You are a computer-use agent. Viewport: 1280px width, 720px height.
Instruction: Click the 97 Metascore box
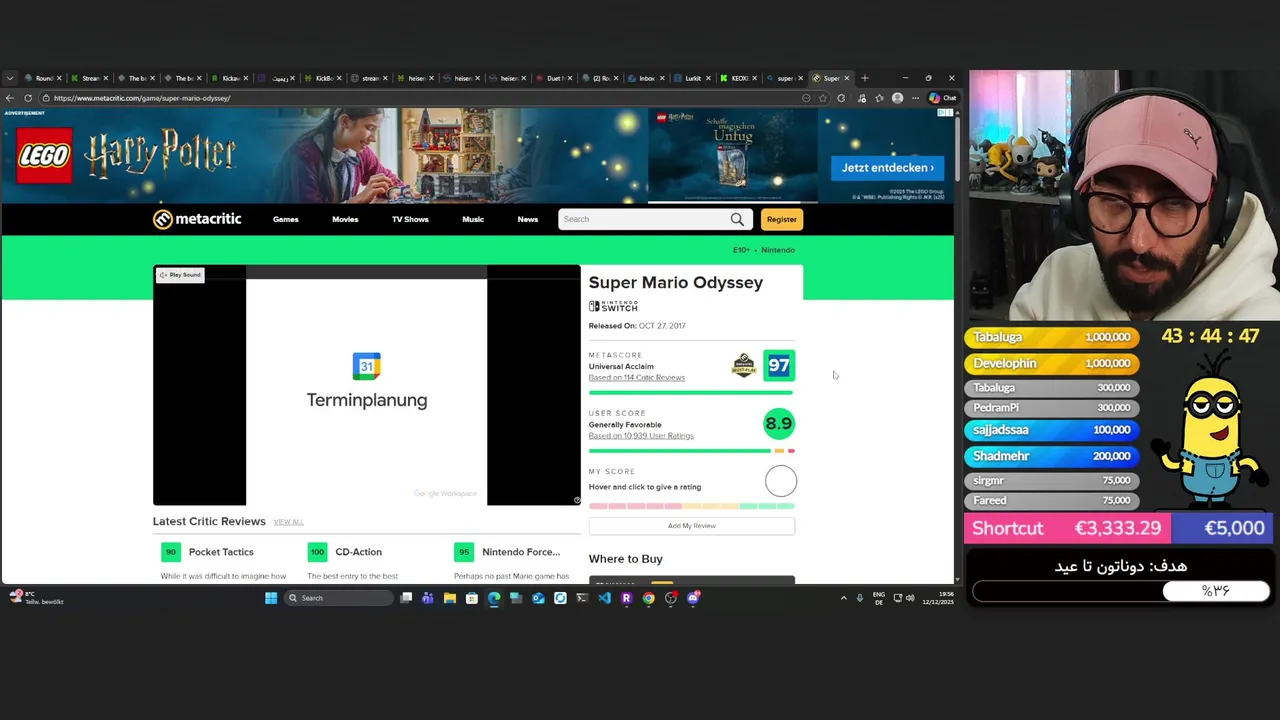click(779, 366)
